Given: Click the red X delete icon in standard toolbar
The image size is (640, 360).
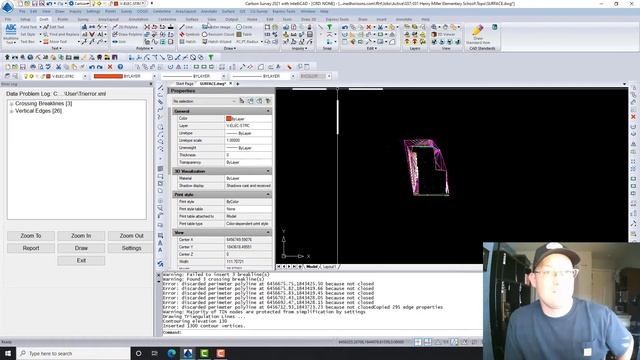Looking at the screenshot, I should pos(110,67).
